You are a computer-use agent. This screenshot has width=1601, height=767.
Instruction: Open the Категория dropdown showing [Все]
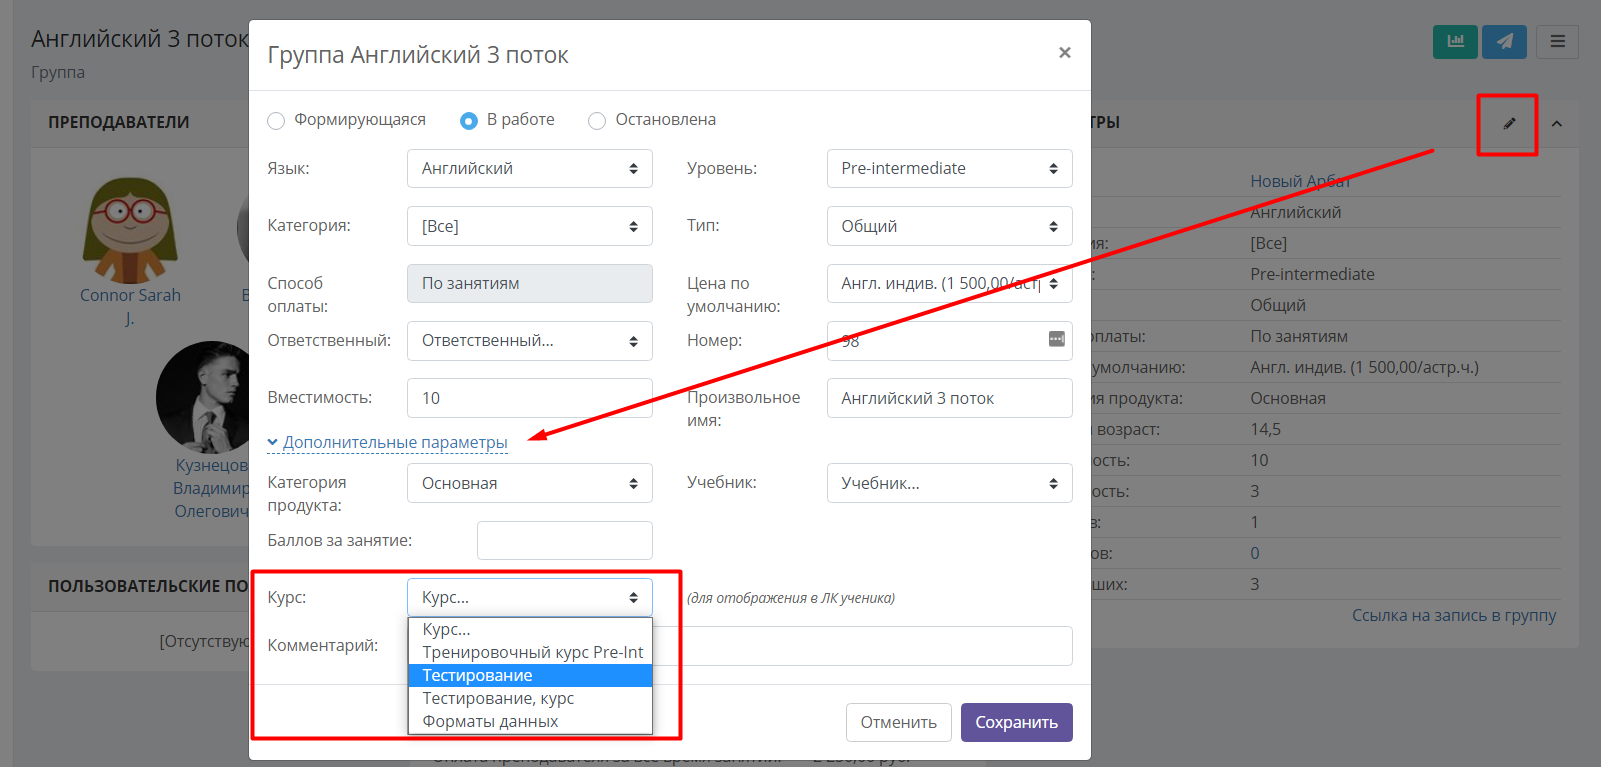point(530,226)
